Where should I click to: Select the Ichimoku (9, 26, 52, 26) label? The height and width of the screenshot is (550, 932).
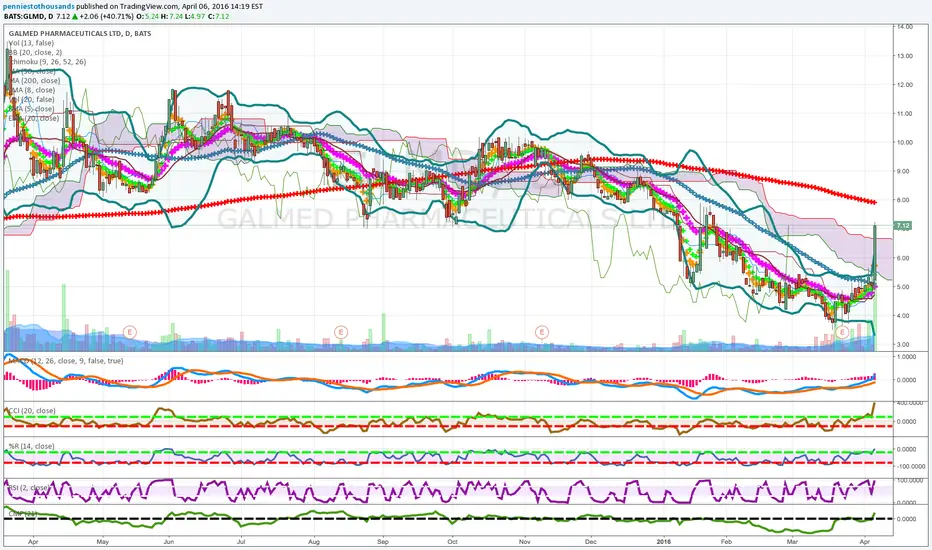(x=48, y=62)
